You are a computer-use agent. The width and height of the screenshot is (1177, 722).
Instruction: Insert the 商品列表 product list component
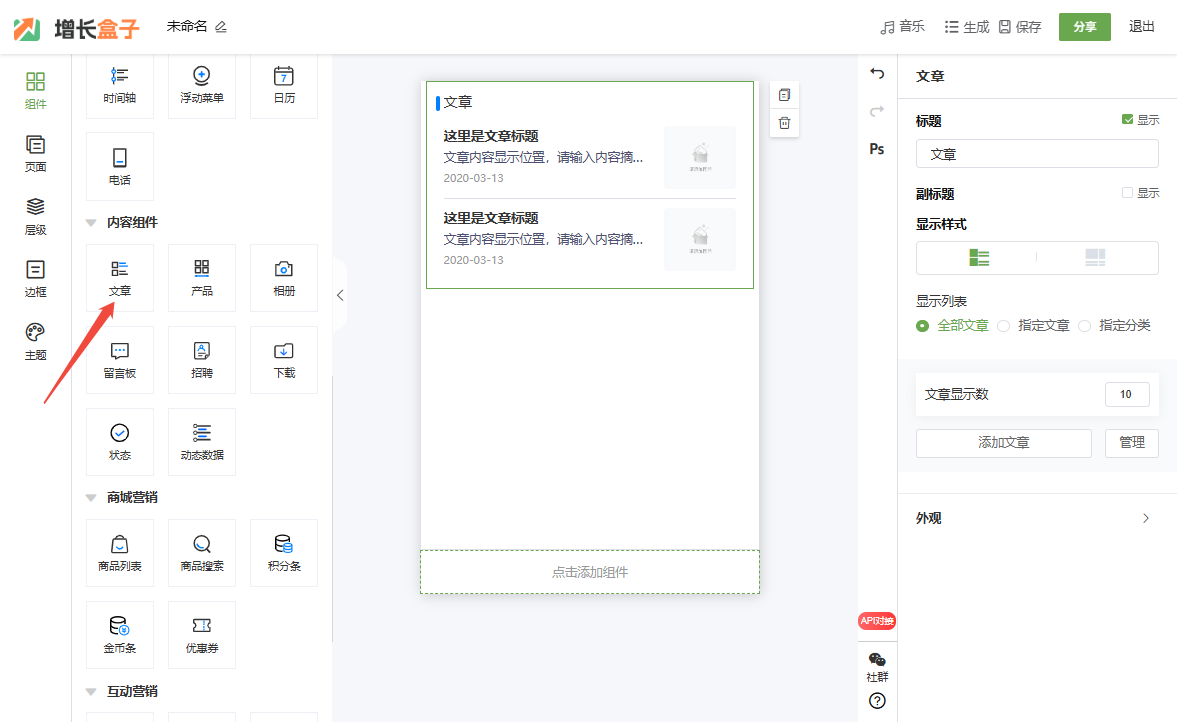click(x=120, y=552)
